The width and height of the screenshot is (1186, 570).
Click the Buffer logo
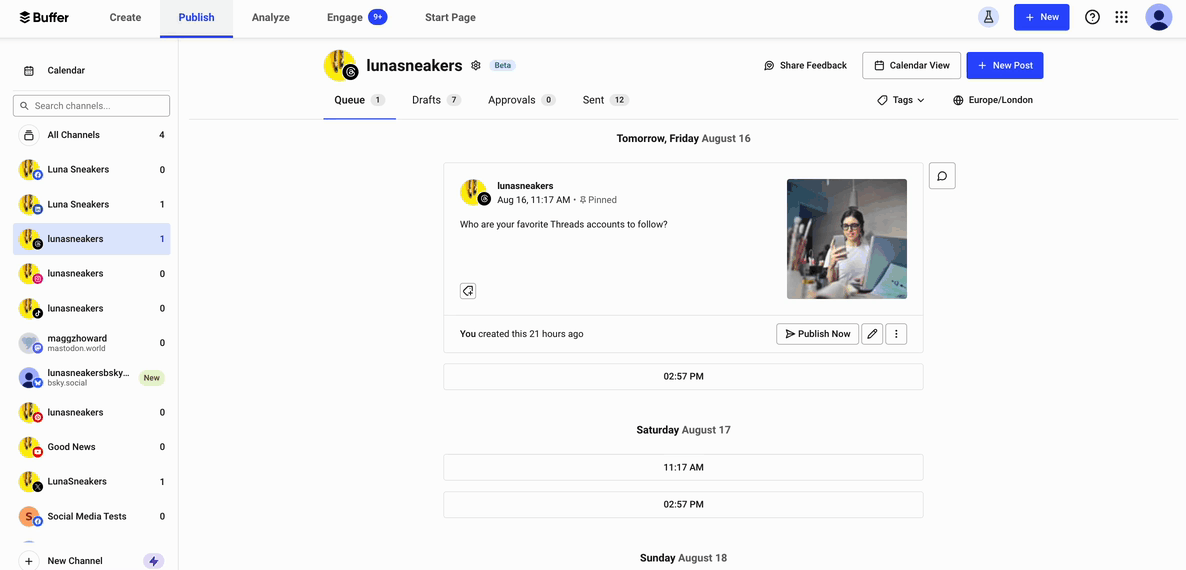coord(44,17)
